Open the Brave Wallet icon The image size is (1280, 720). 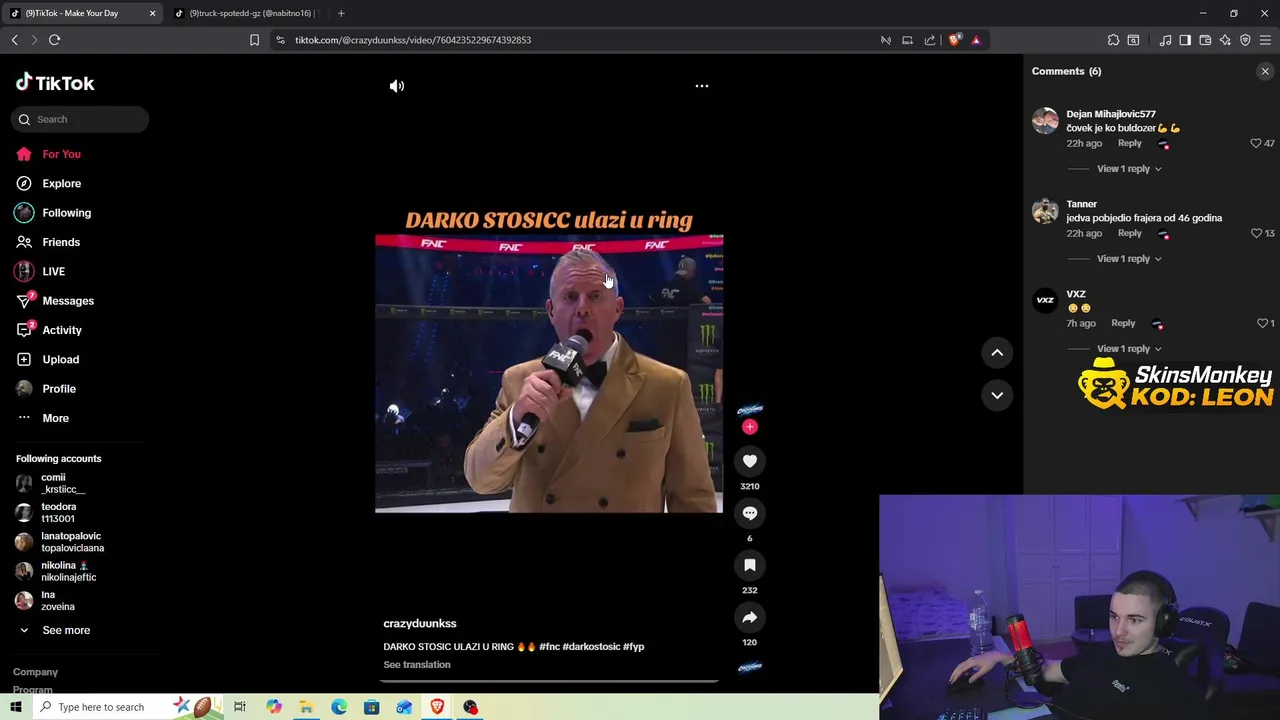pyautogui.click(x=1205, y=40)
